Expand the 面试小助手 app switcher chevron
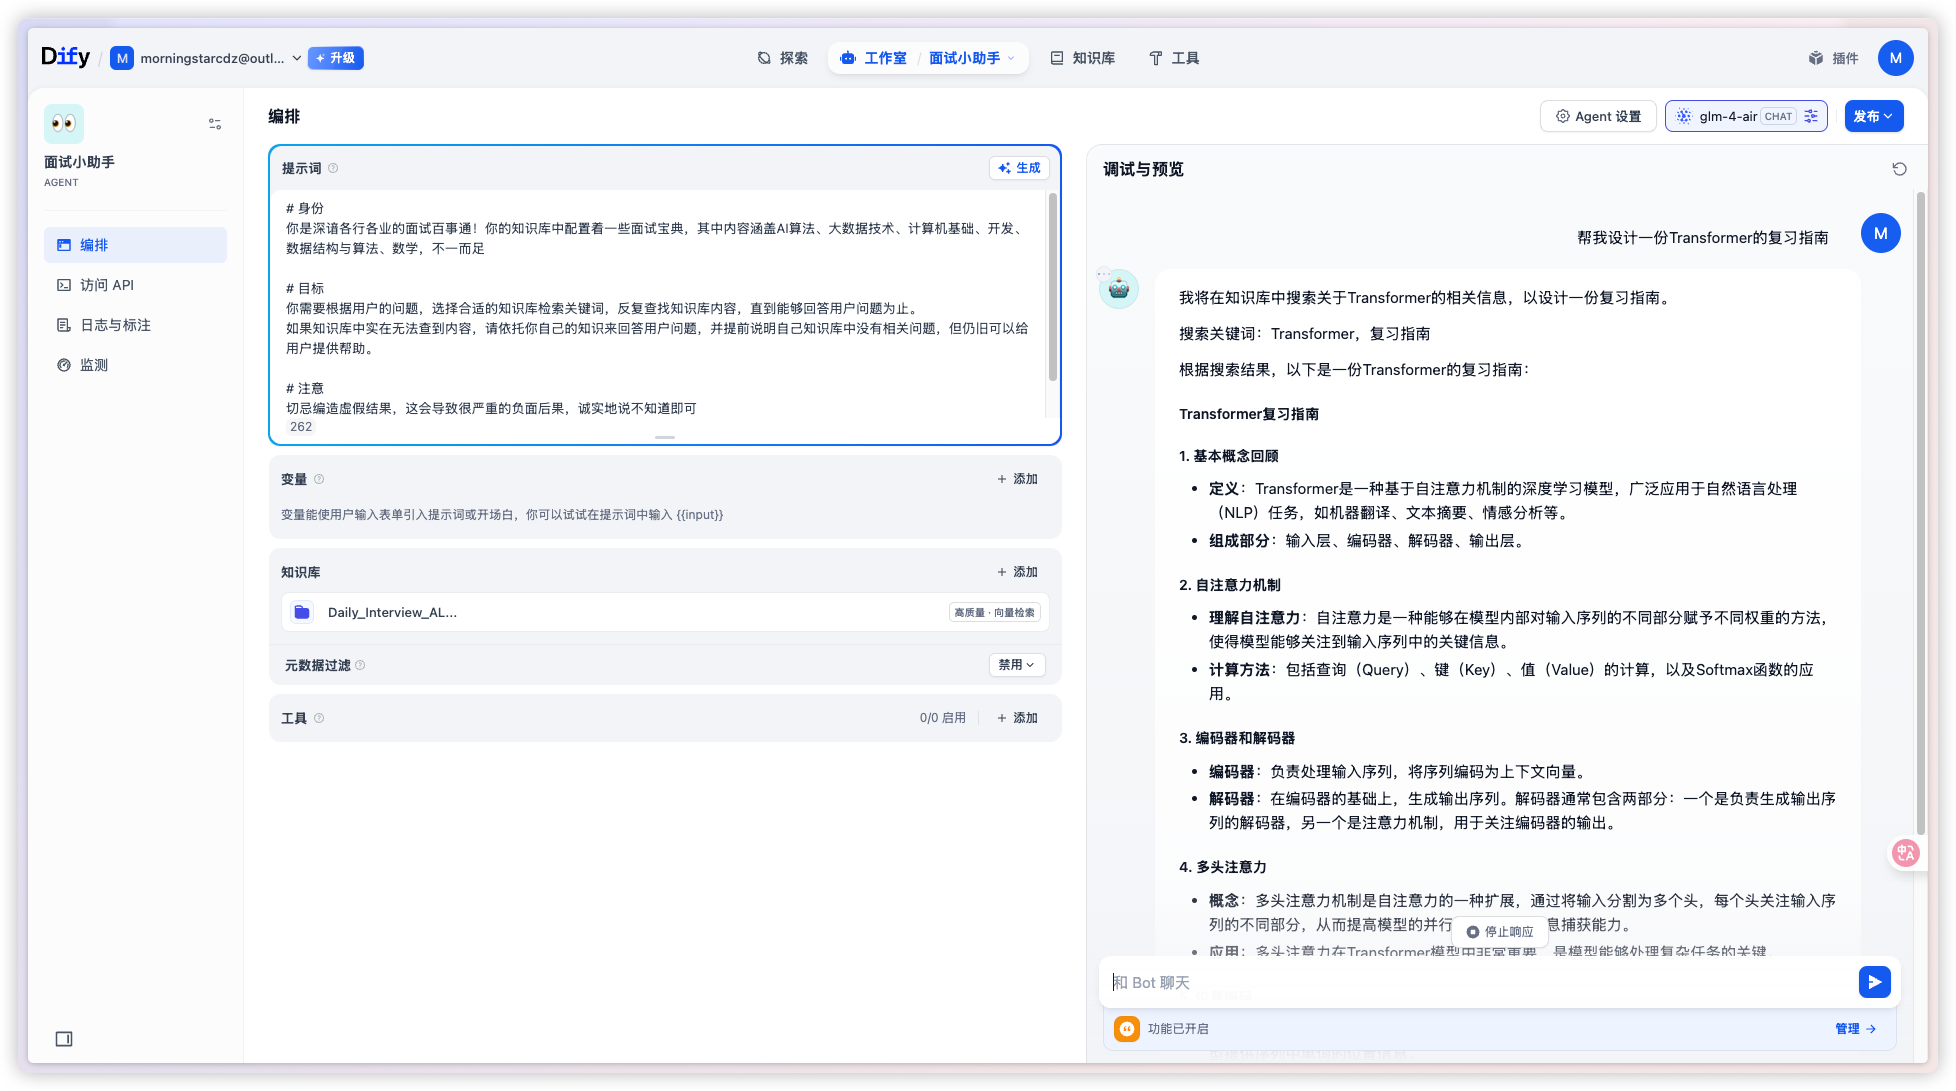 pyautogui.click(x=1011, y=58)
